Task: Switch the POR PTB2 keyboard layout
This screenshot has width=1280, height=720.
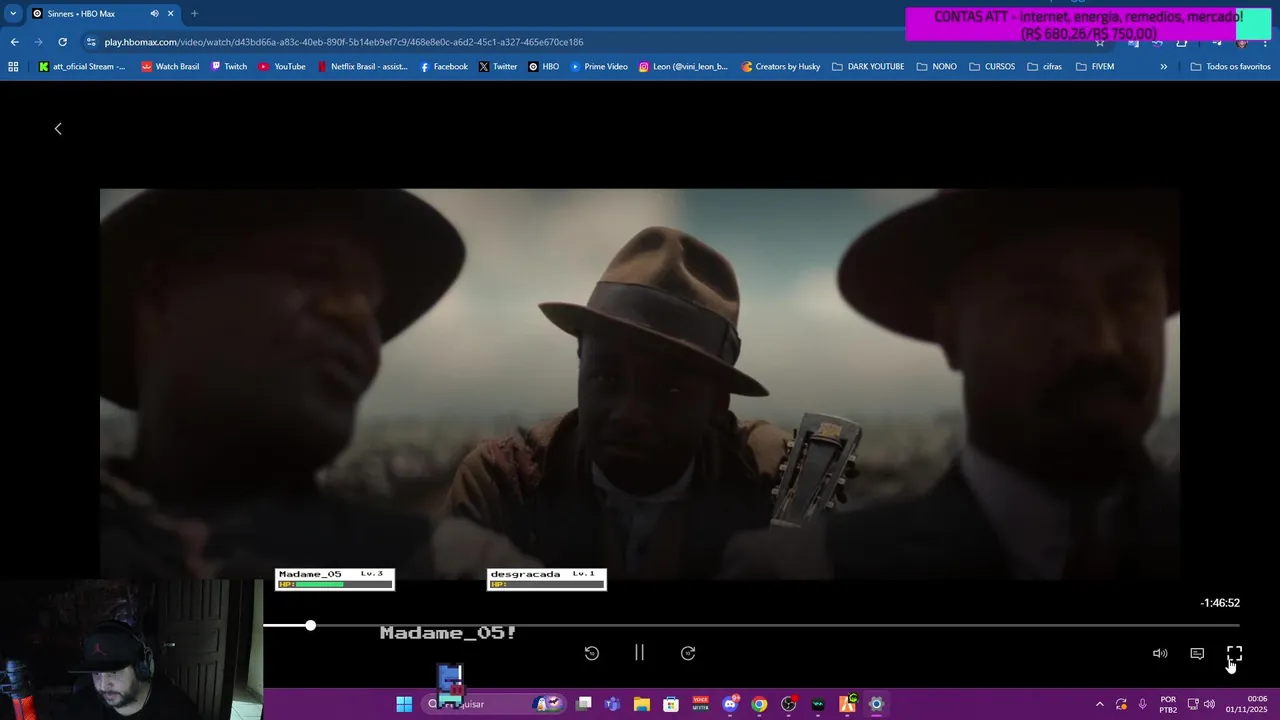Action: [1168, 704]
